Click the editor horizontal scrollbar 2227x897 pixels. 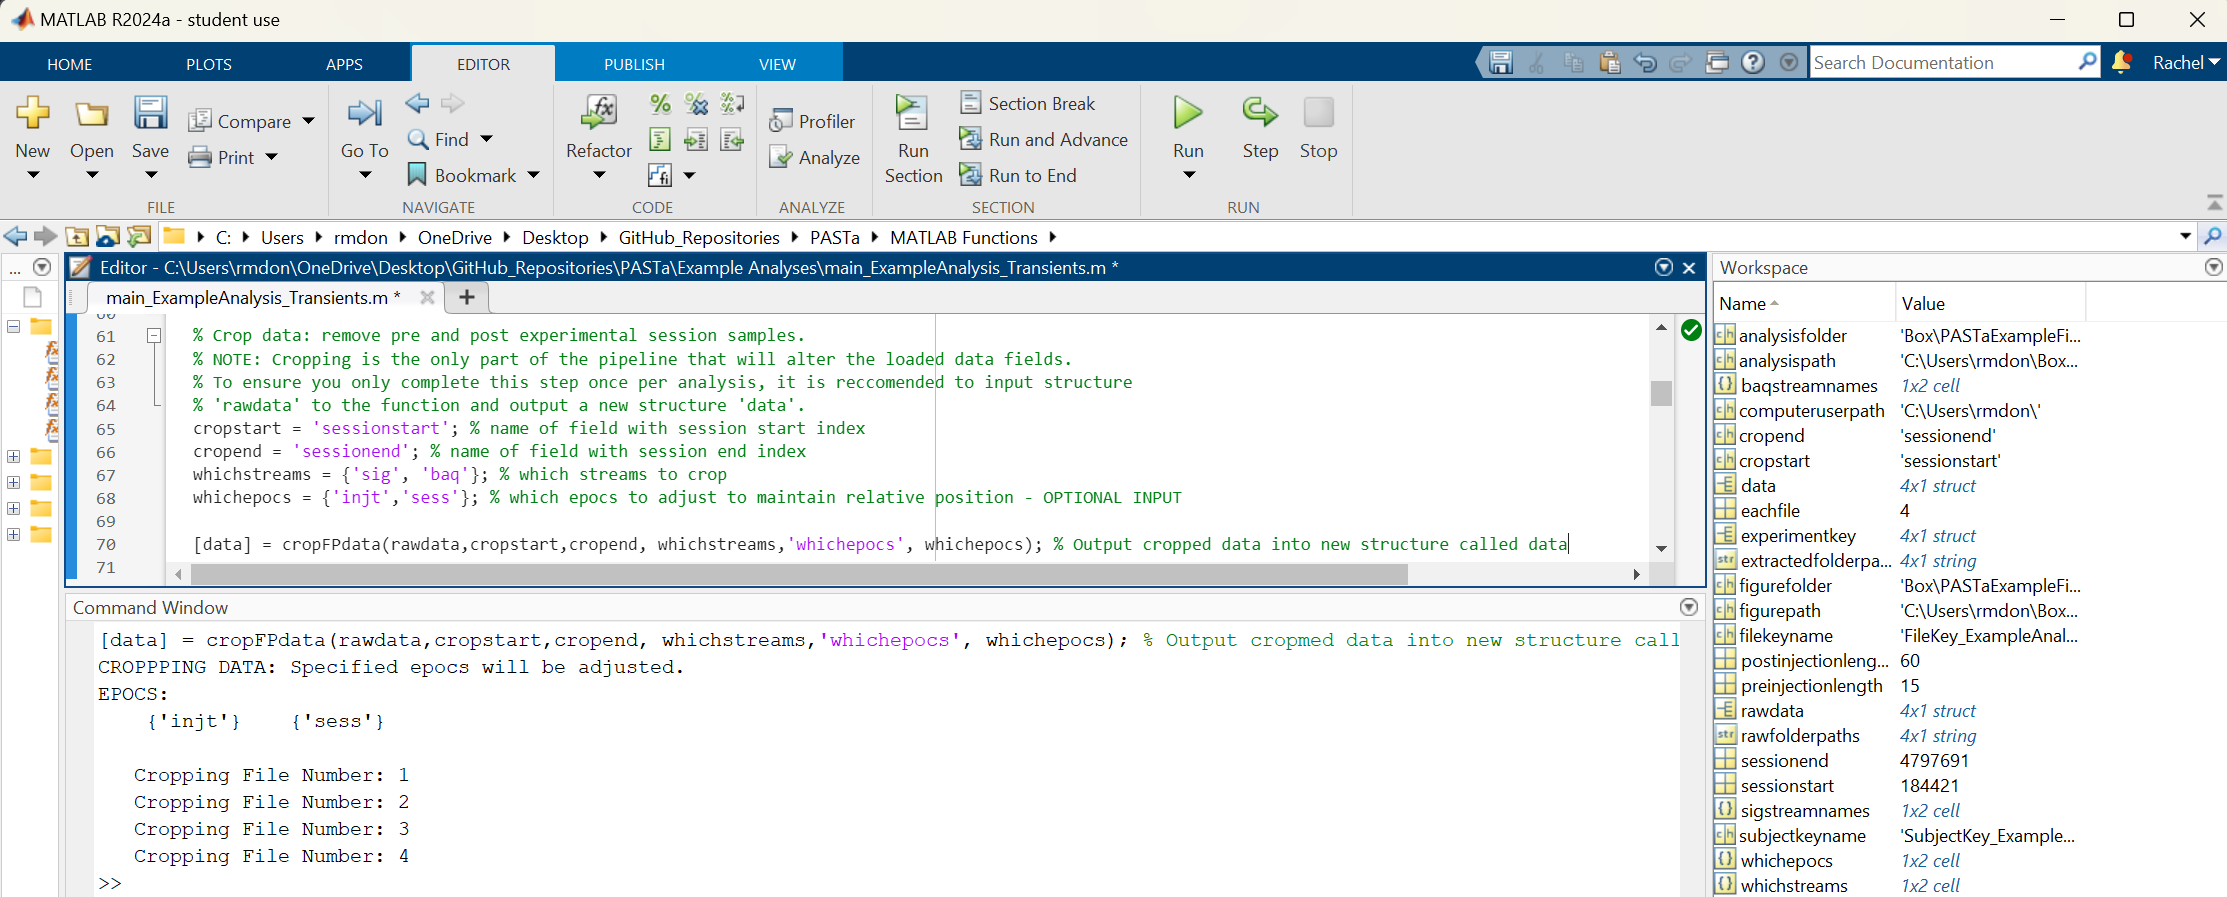(799, 574)
